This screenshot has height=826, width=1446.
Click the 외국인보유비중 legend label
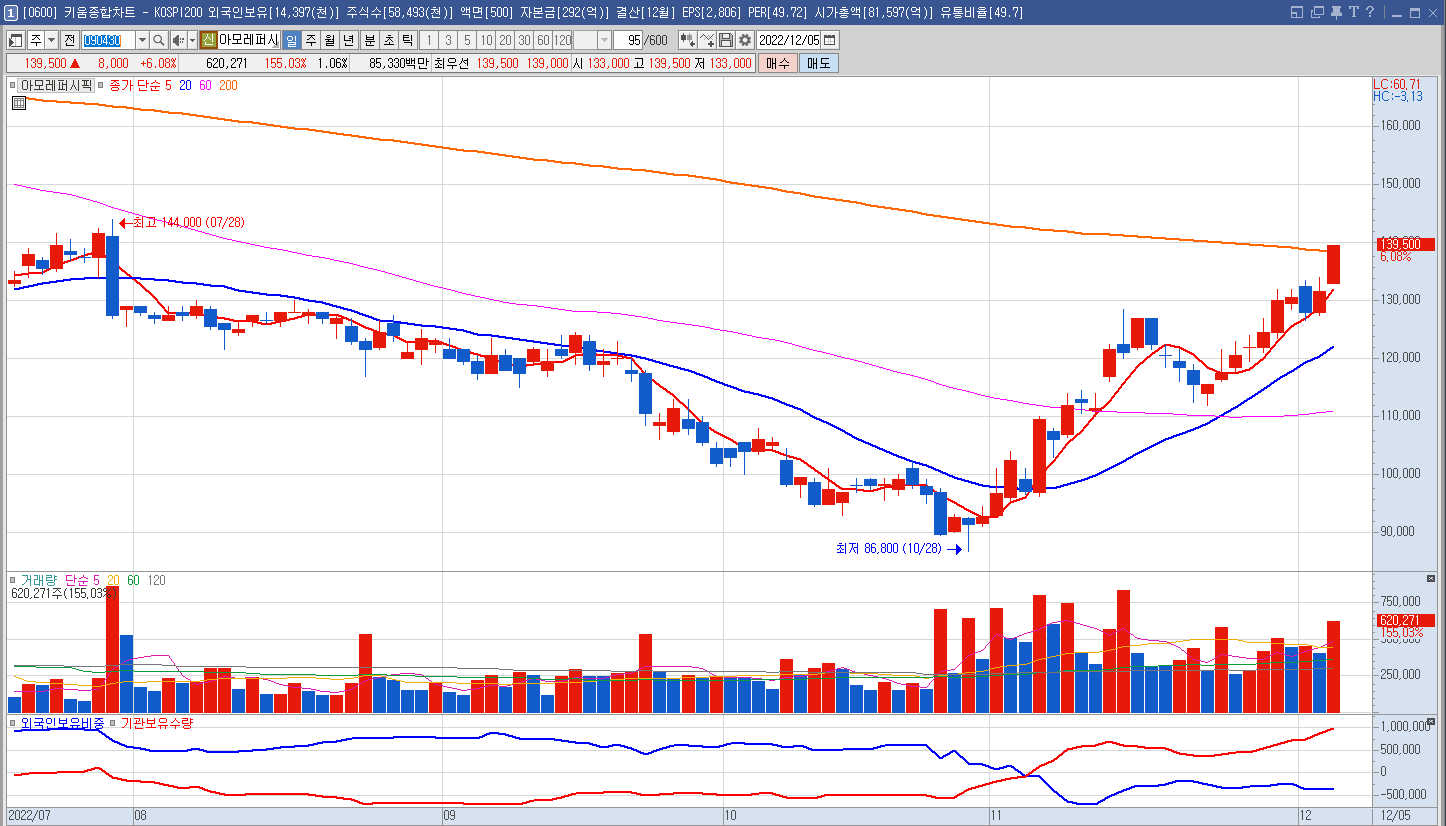tap(62, 723)
